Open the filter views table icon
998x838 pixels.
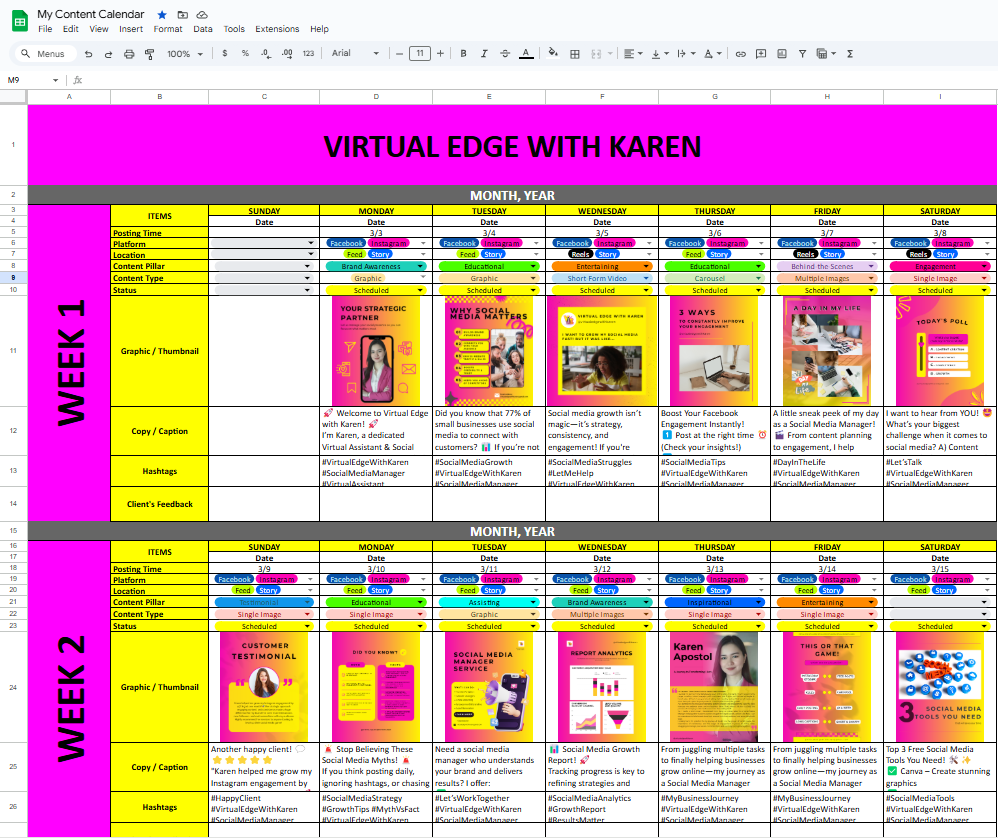coord(826,54)
